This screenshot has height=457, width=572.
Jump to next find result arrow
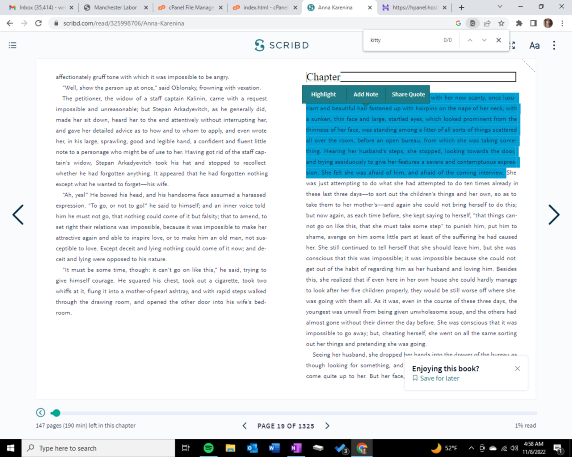coord(484,40)
